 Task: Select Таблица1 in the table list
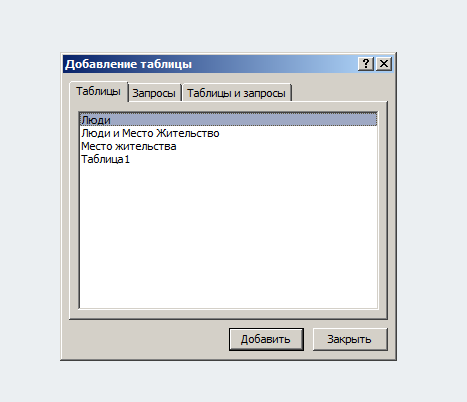point(105,159)
